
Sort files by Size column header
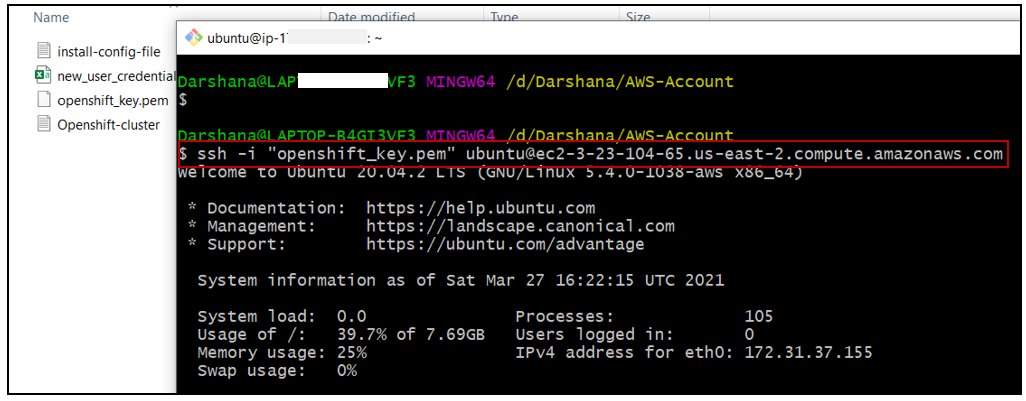coord(637,18)
